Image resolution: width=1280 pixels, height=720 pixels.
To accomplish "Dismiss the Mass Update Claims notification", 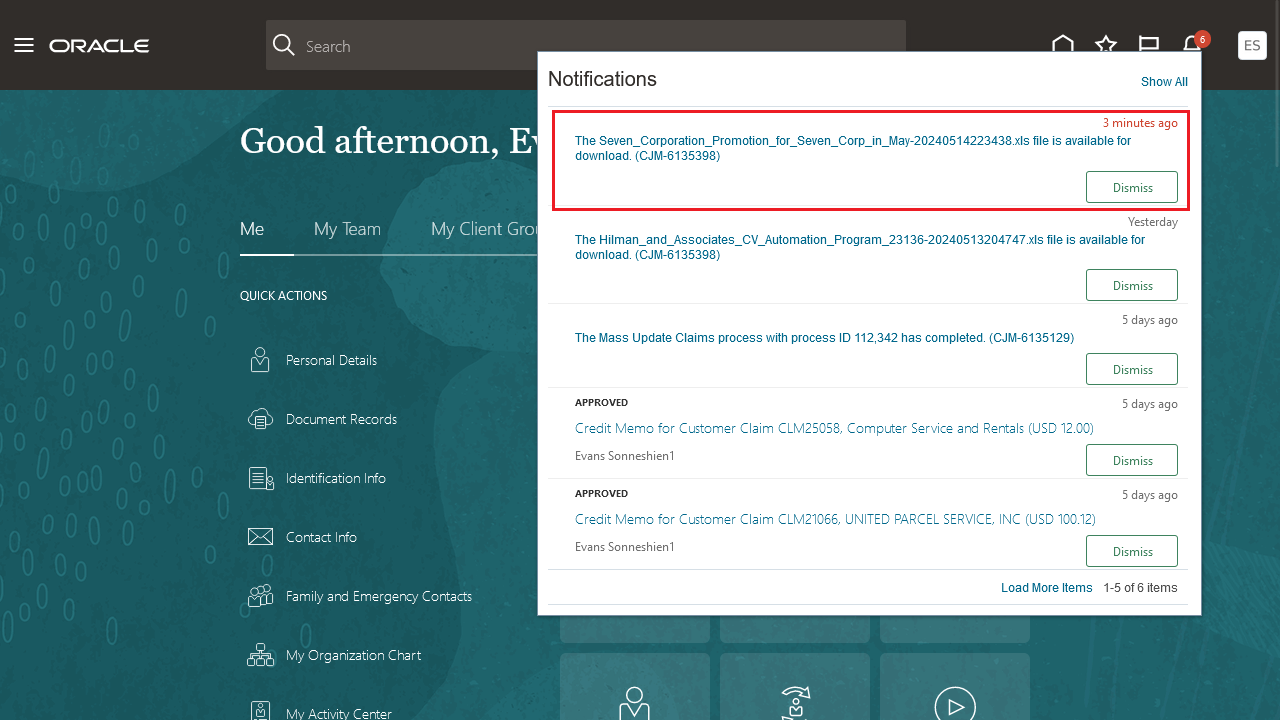I will coord(1132,369).
